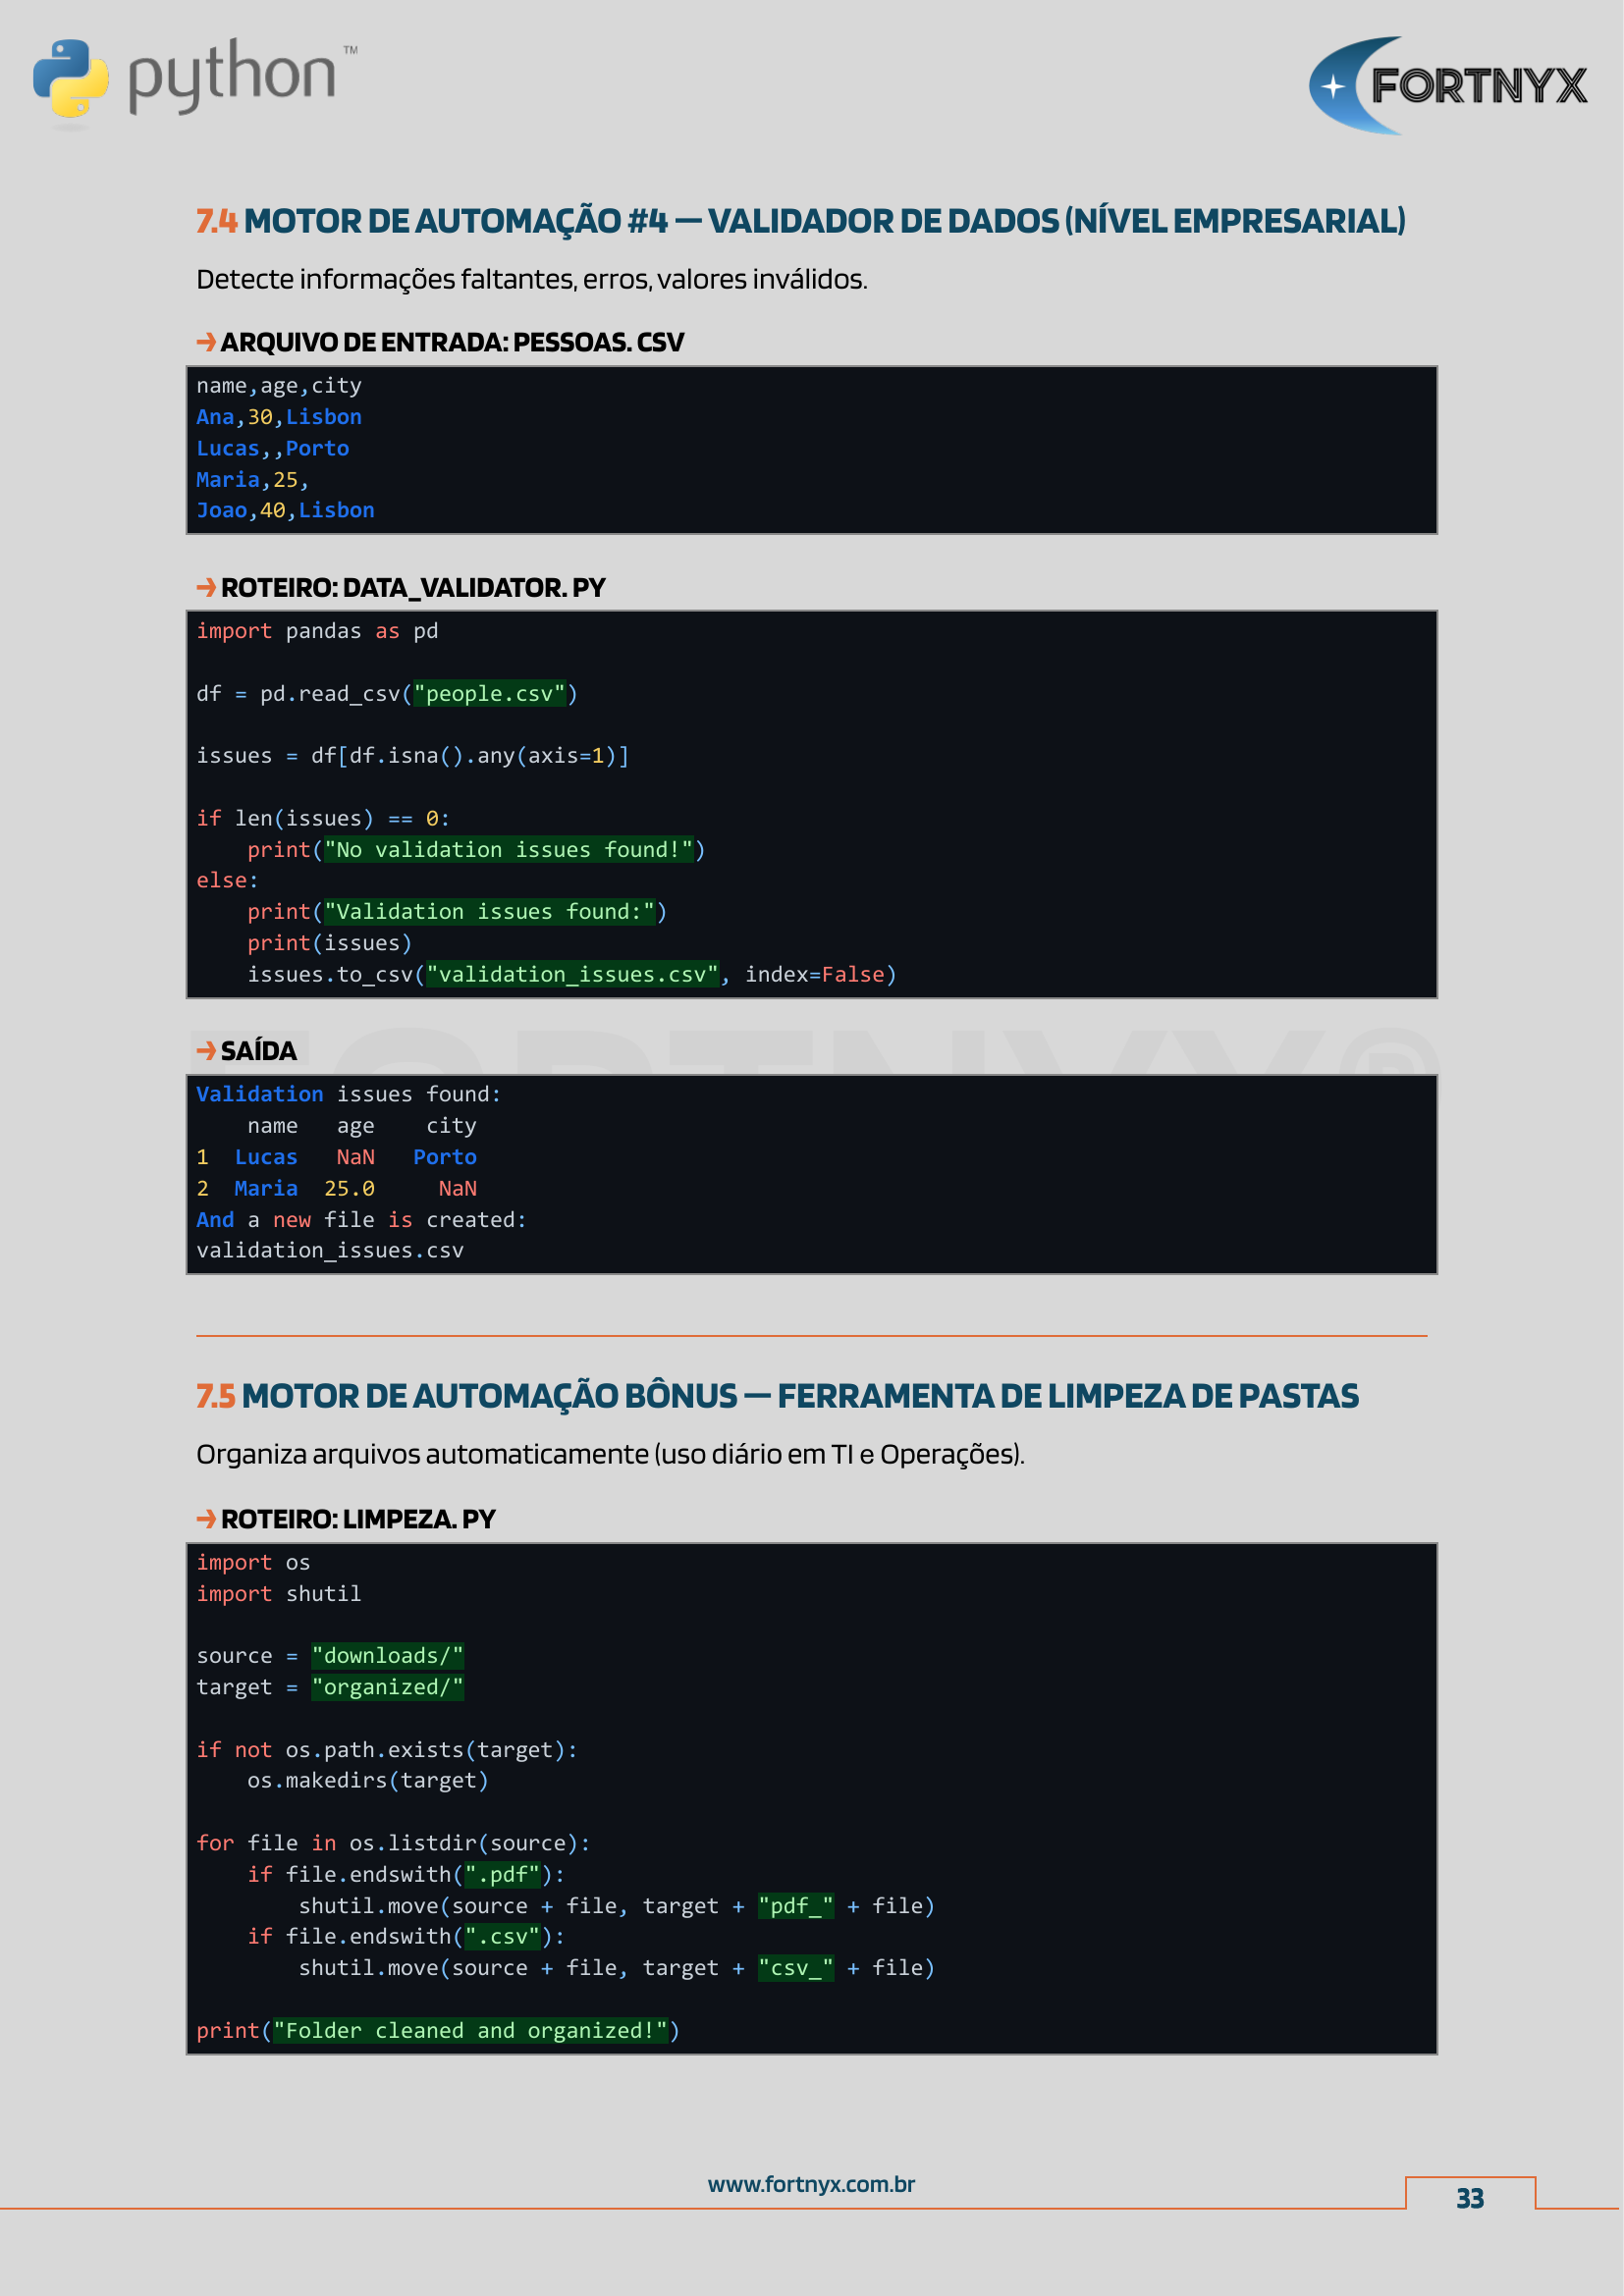The width and height of the screenshot is (1624, 2296).
Task: Select the section 7.5 Limpeza de Pastas heading
Action: 777,1396
